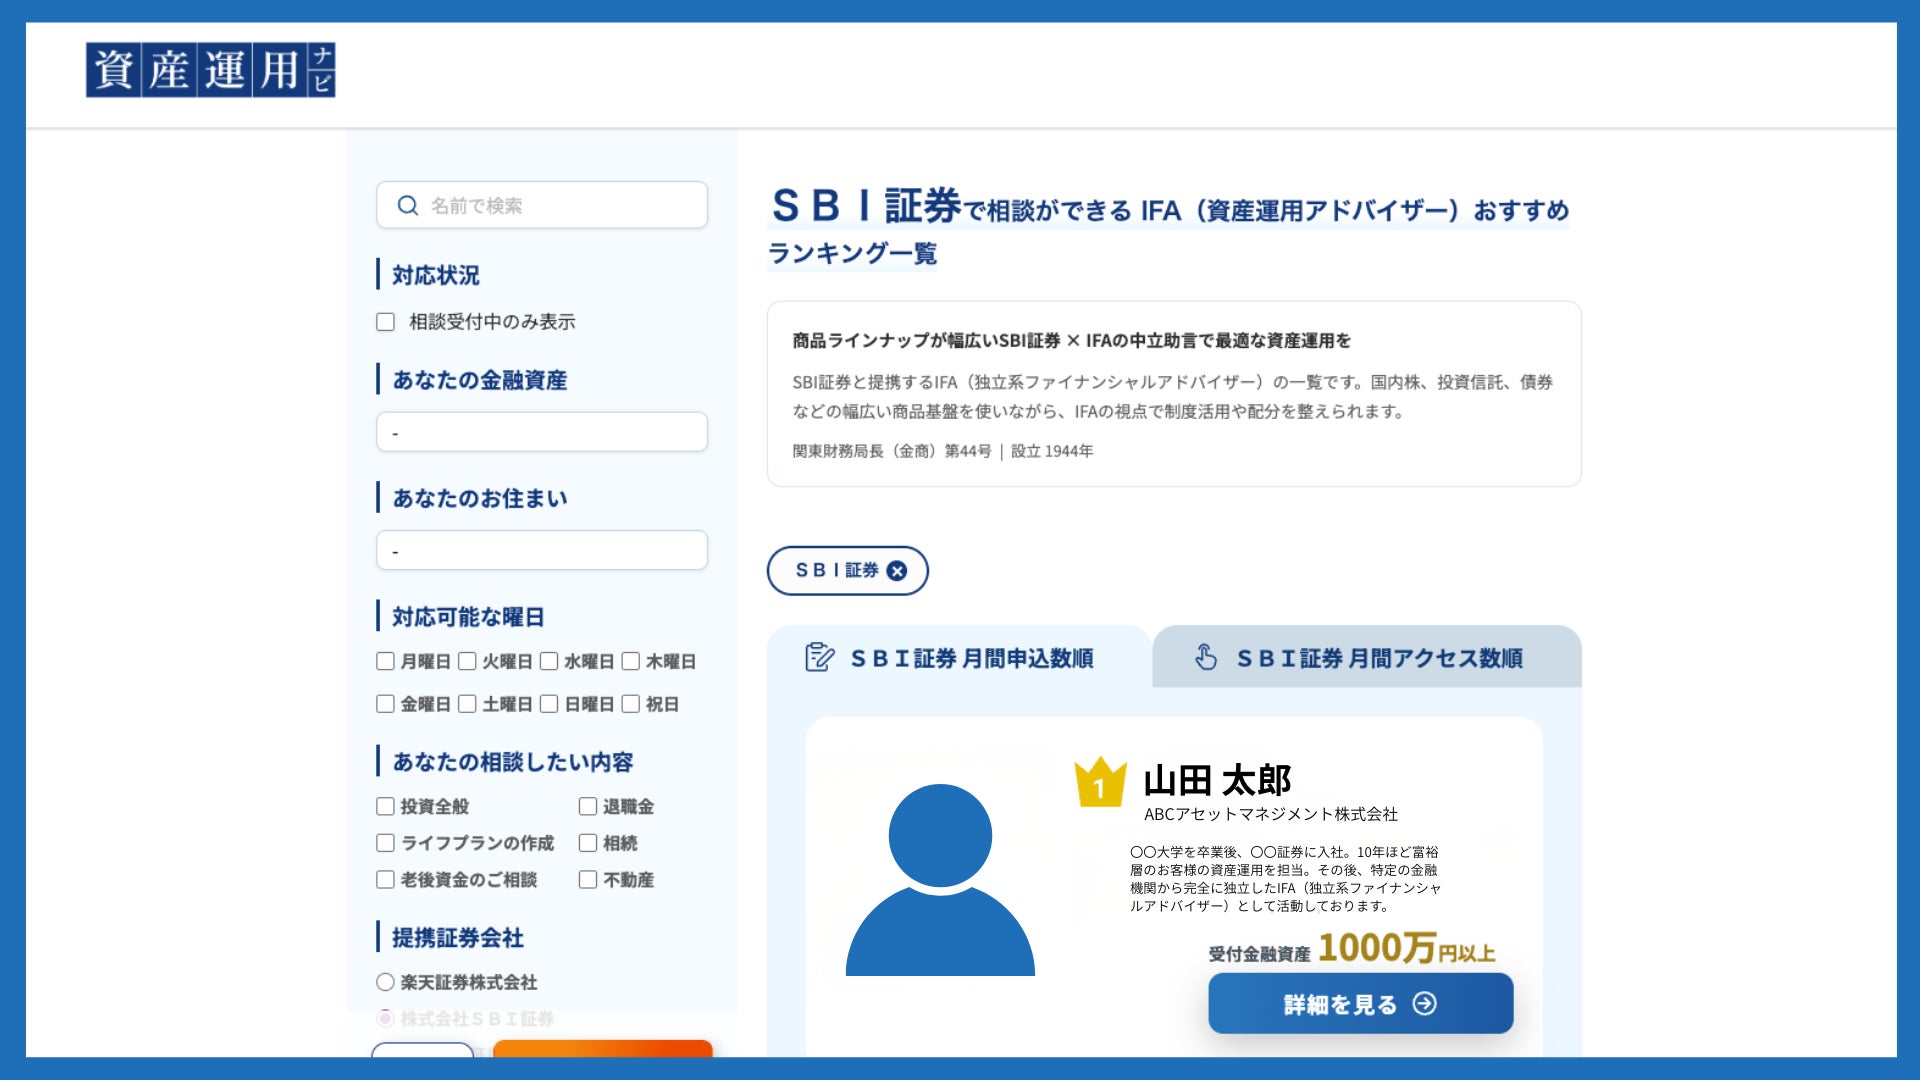Remove the SBI証券 filter chip with the X icon

[897, 570]
